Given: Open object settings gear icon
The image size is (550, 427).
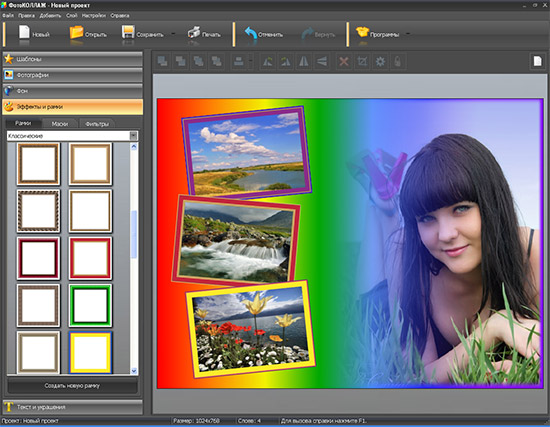Looking at the screenshot, I should point(380,61).
